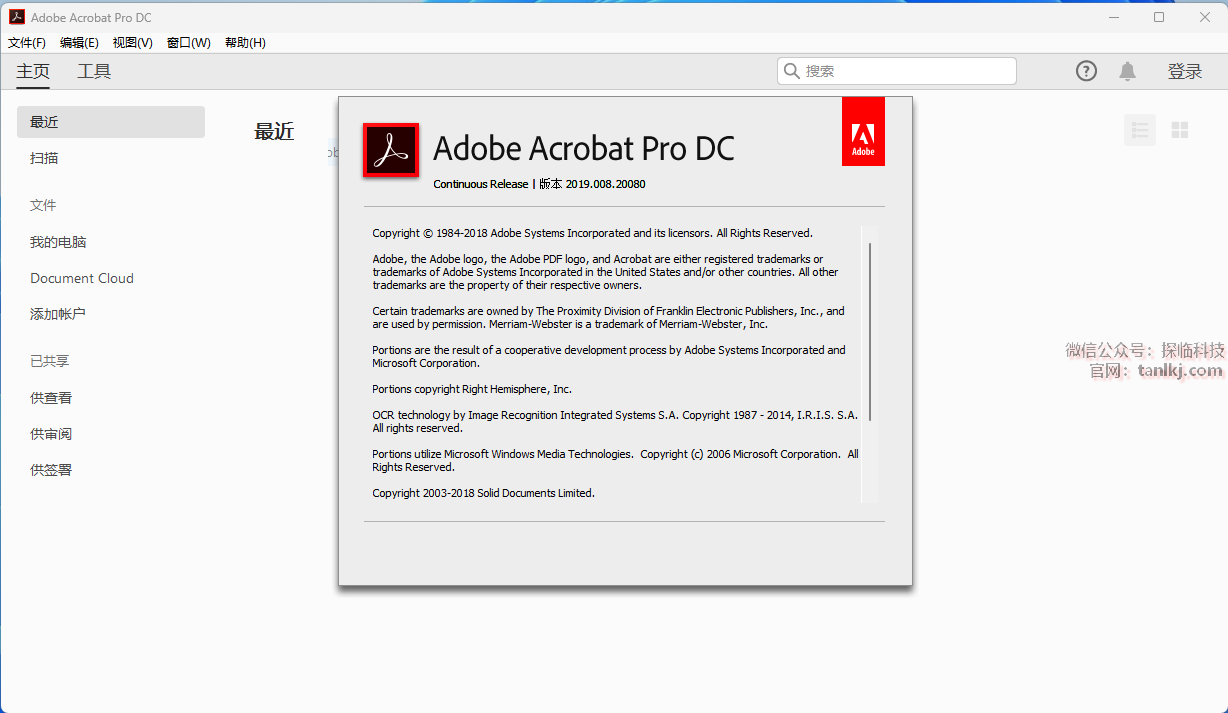Click 添加帐户 link in sidebar
This screenshot has width=1228, height=713.
click(58, 314)
